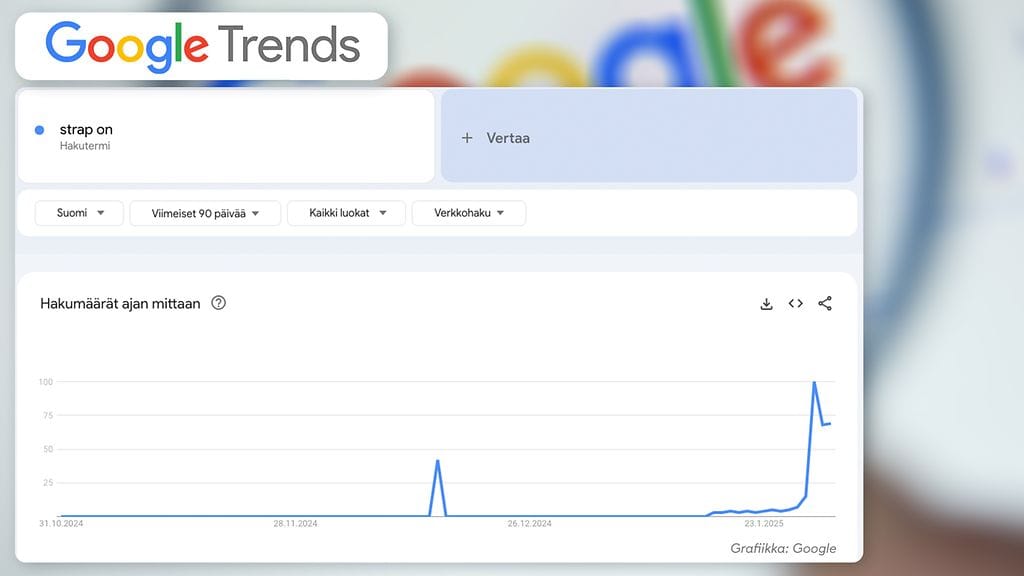
Task: Select the strap on search term card
Action: click(224, 136)
